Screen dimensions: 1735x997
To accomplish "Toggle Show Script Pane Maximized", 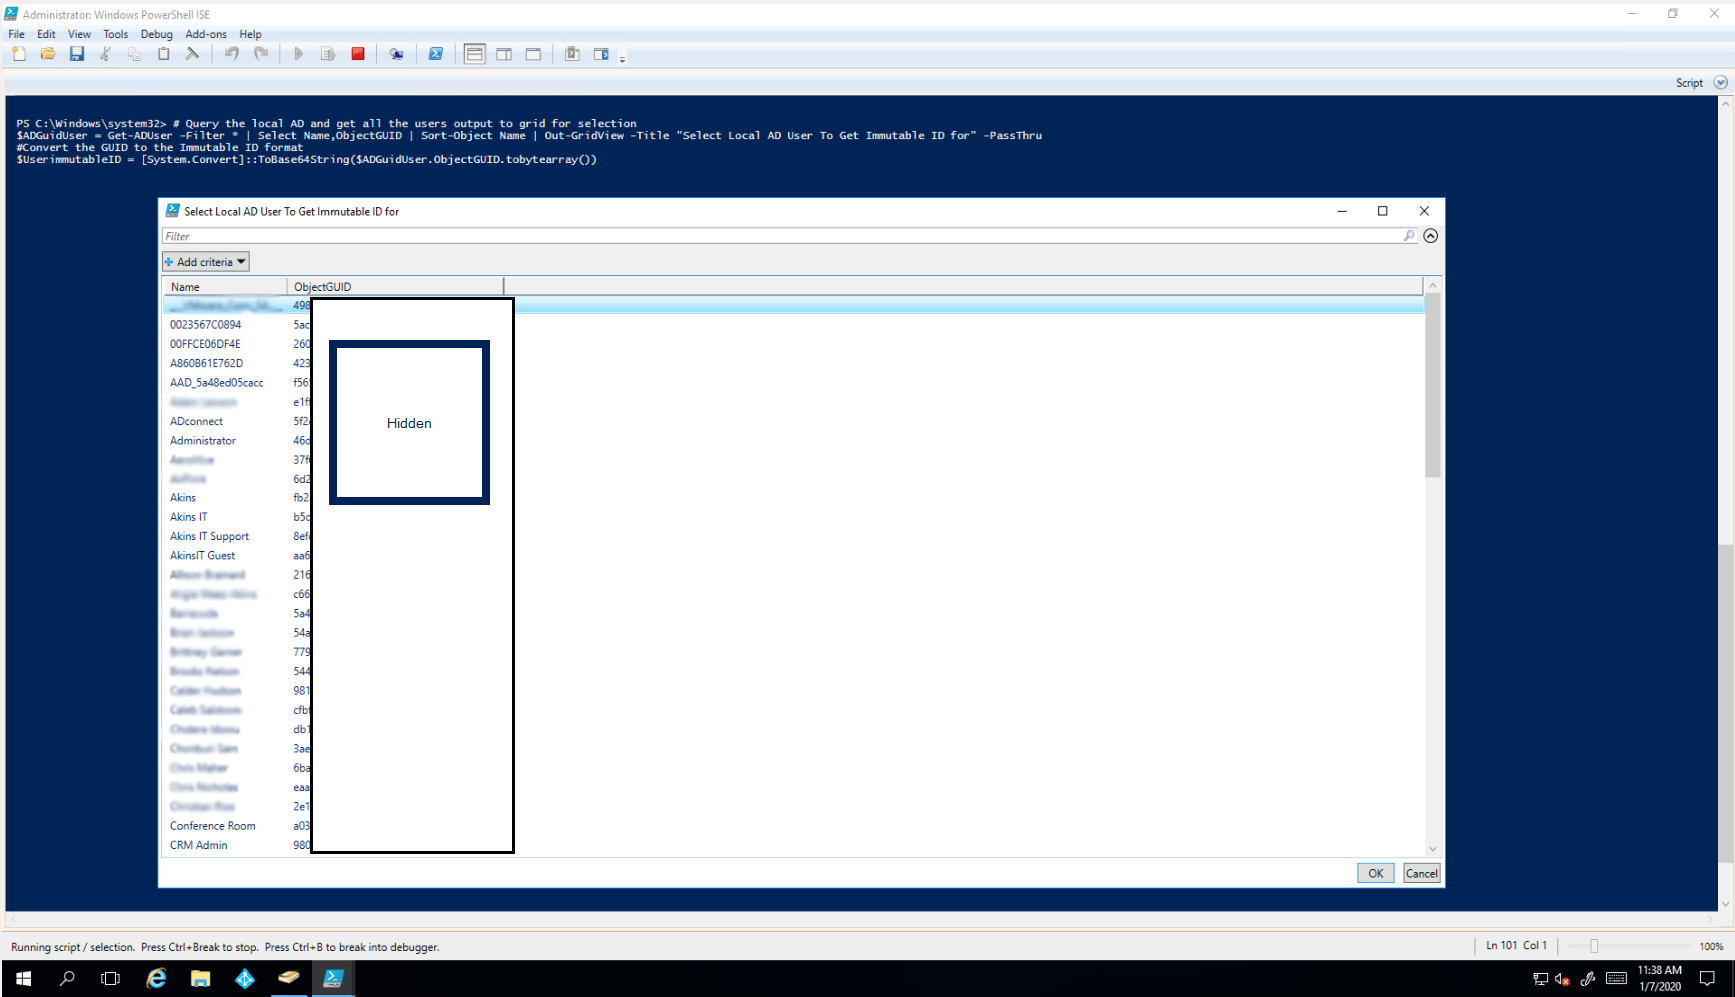I will (x=533, y=53).
